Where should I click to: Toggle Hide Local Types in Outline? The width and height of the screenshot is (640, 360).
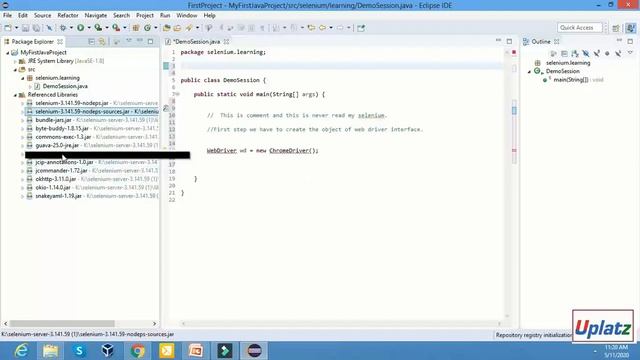pyautogui.click(x=618, y=53)
